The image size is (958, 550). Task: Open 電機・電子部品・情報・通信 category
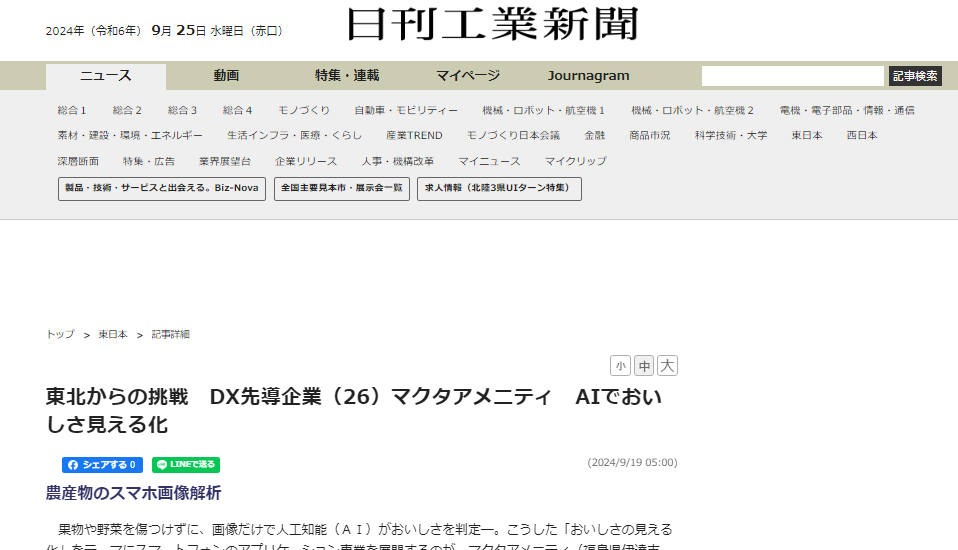847,110
